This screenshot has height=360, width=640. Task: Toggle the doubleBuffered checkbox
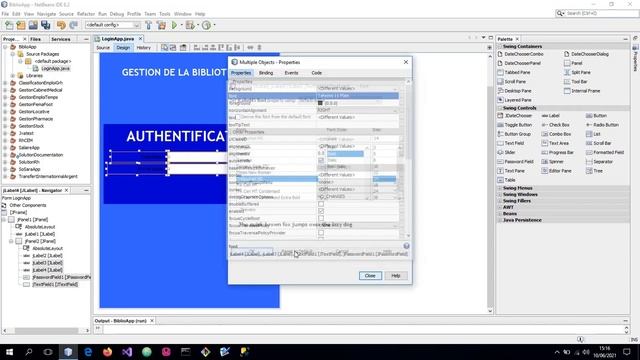click(321, 204)
